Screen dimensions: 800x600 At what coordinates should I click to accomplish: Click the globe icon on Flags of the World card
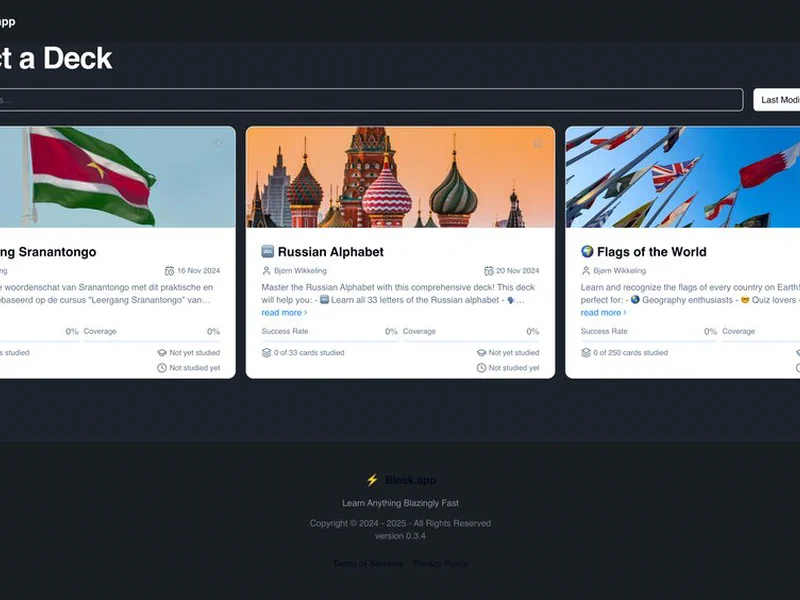pyautogui.click(x=587, y=252)
